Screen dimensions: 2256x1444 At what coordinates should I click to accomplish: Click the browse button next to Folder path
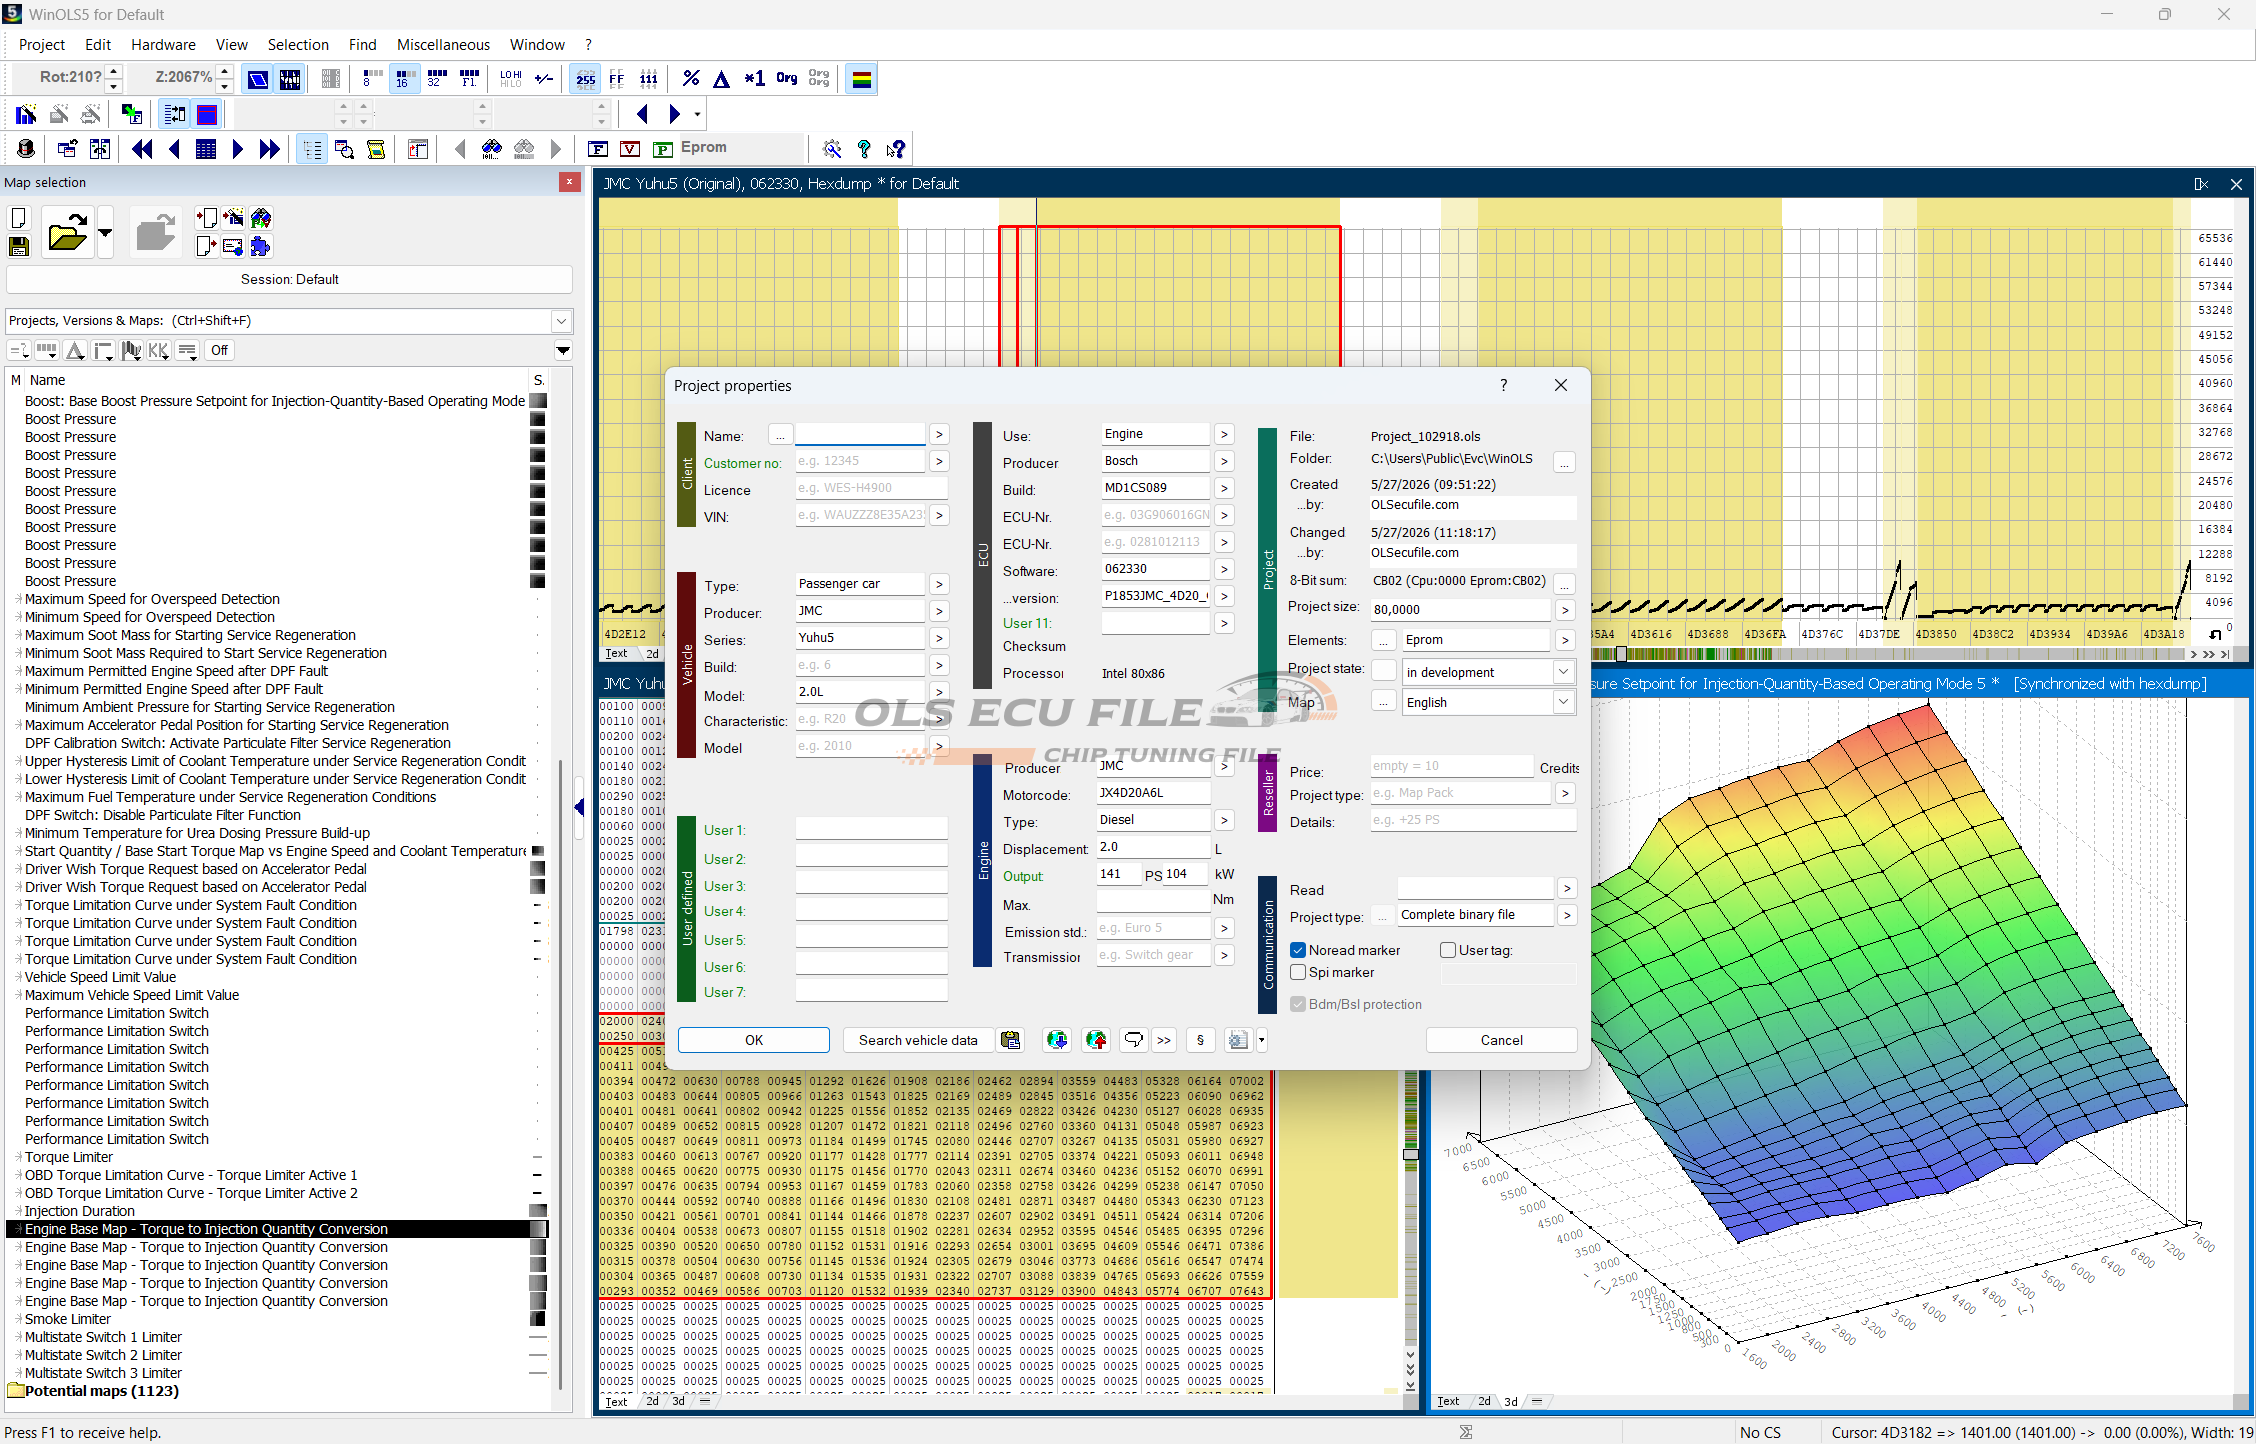pyautogui.click(x=1565, y=462)
